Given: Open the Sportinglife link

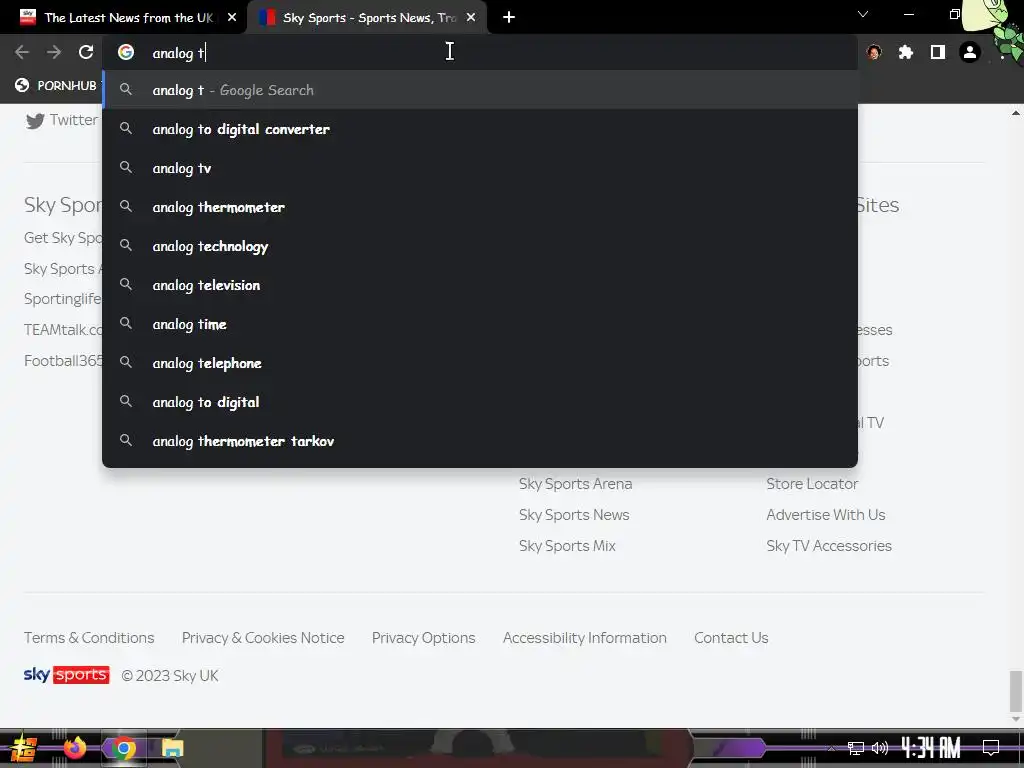Looking at the screenshot, I should [x=63, y=299].
